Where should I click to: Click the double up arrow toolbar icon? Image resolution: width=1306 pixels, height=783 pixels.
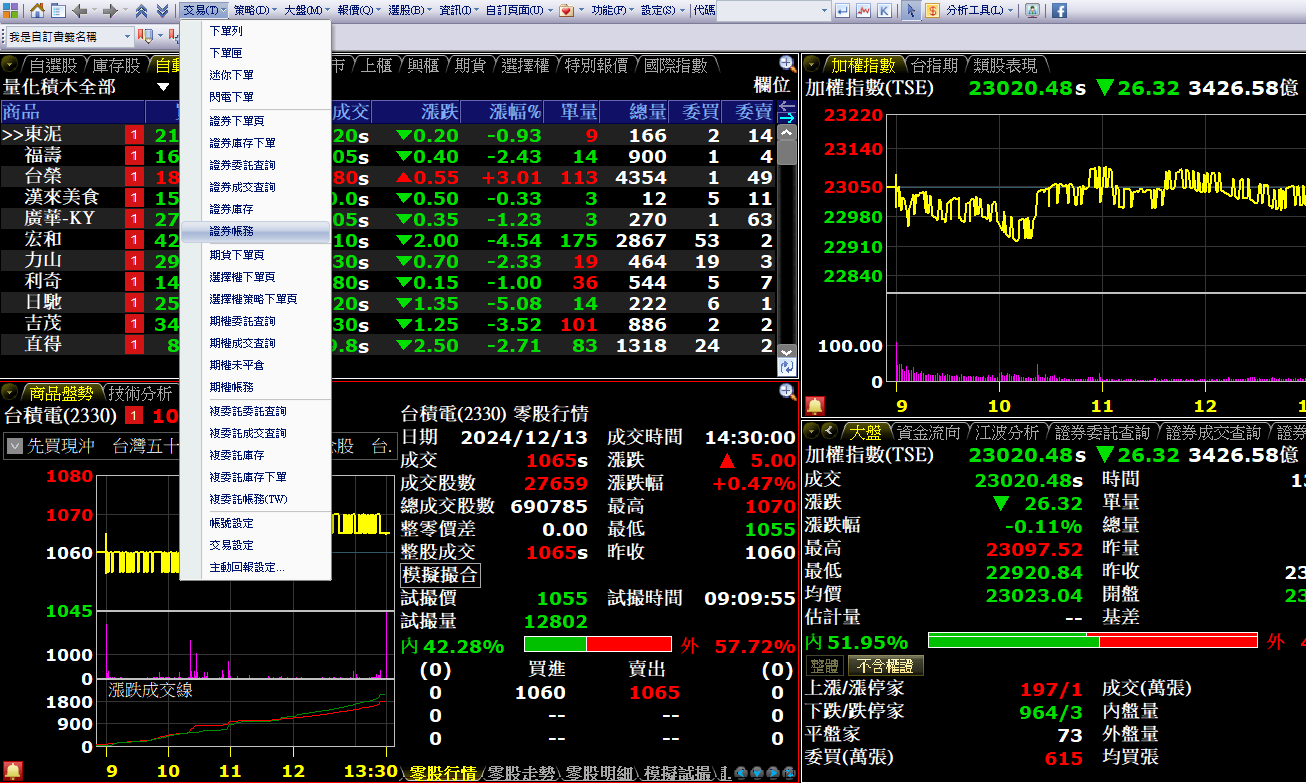click(x=141, y=10)
